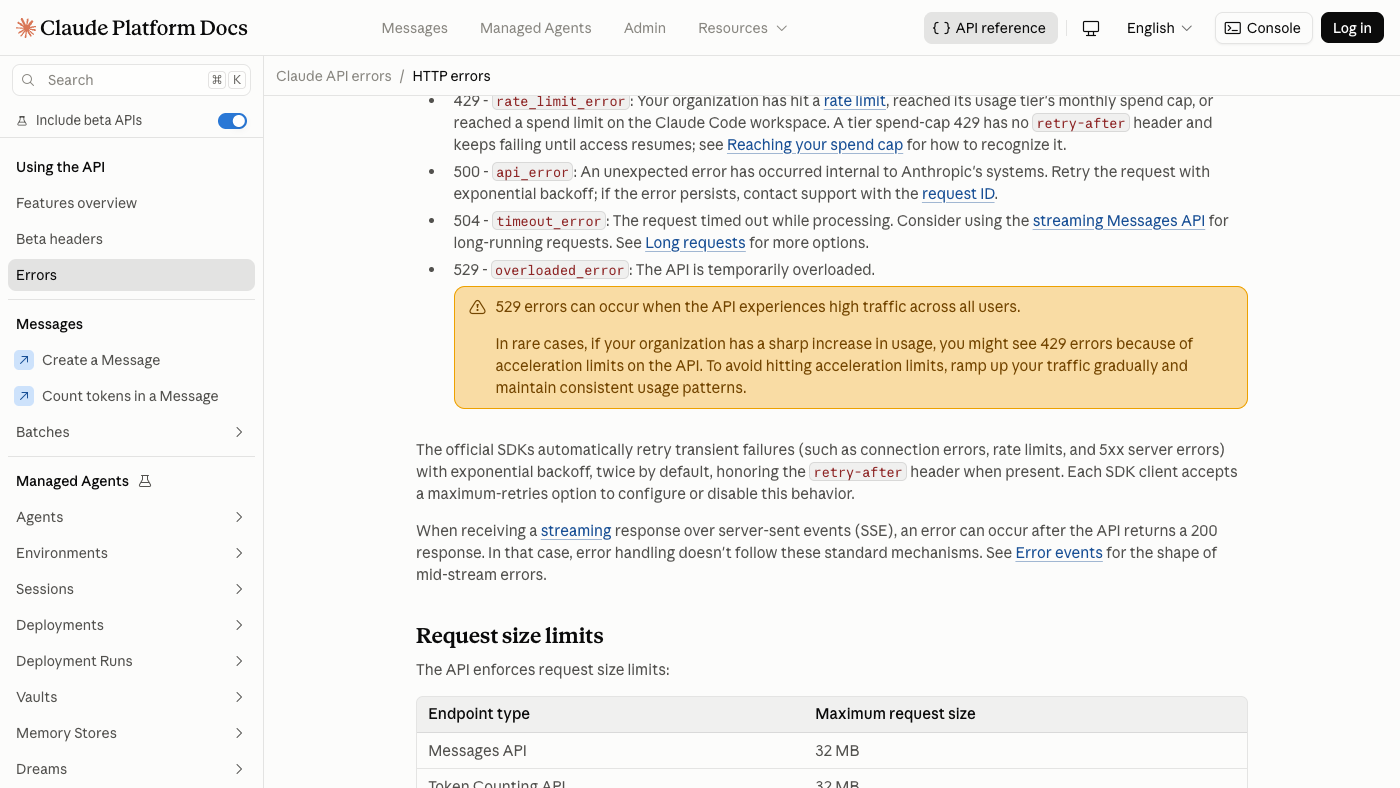This screenshot has width=1400, height=788.
Task: Click the Claude starburst logo icon
Action: pyautogui.click(x=26, y=28)
